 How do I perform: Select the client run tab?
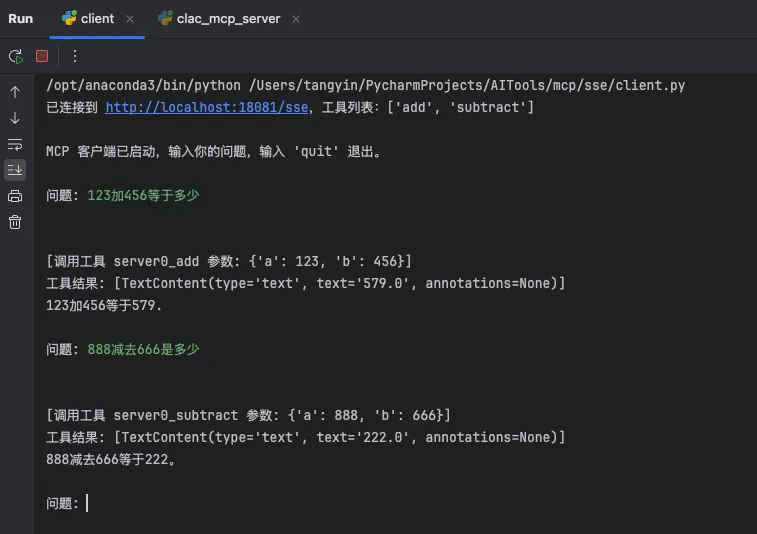click(97, 19)
